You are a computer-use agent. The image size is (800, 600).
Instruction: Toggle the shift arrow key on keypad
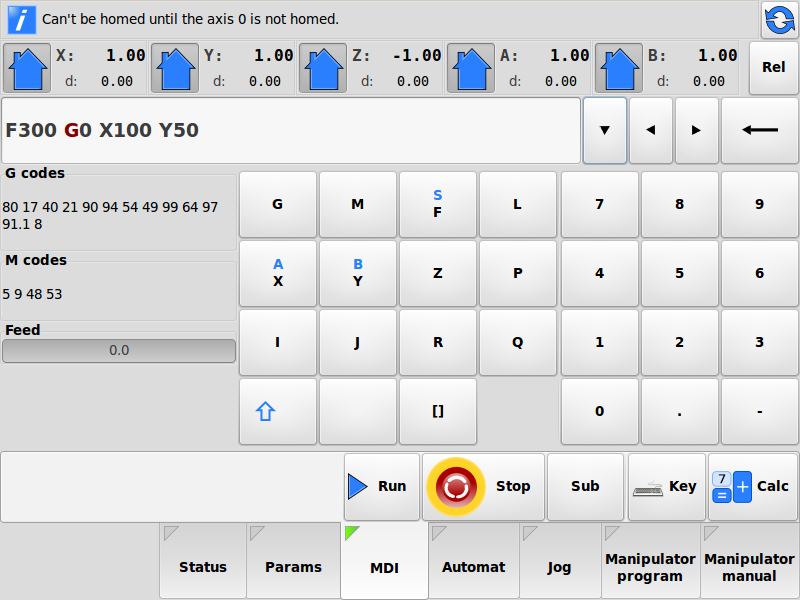pos(278,411)
